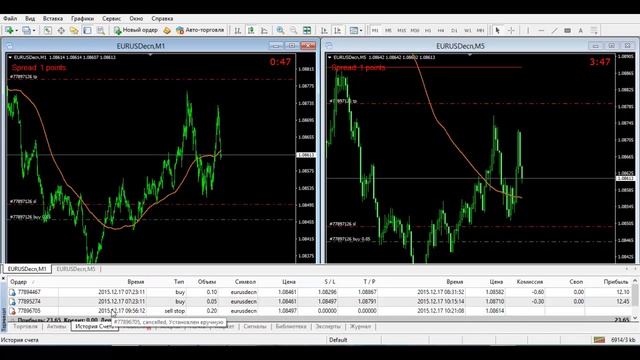
Task: Toggle chart shift icon
Action: pyautogui.click(x=337, y=30)
